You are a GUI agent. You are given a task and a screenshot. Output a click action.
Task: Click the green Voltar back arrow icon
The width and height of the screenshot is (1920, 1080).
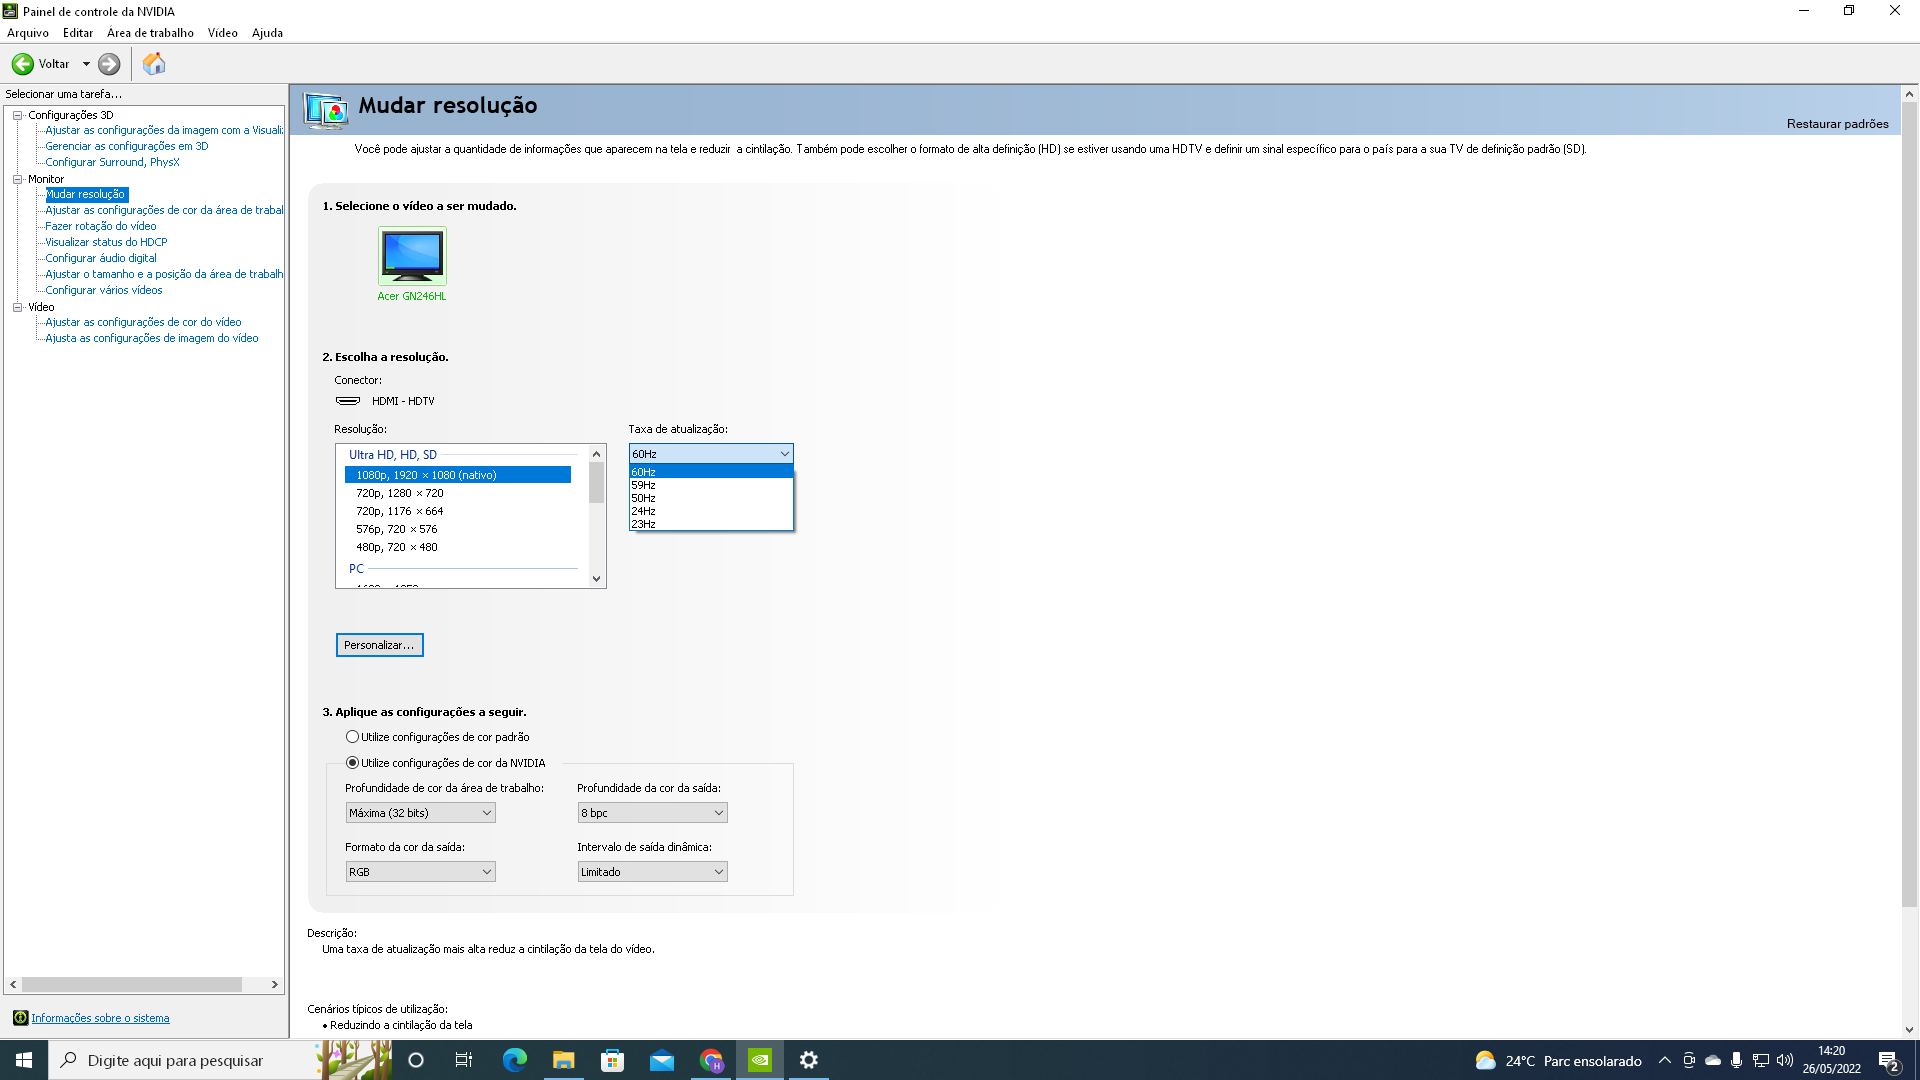pyautogui.click(x=22, y=64)
